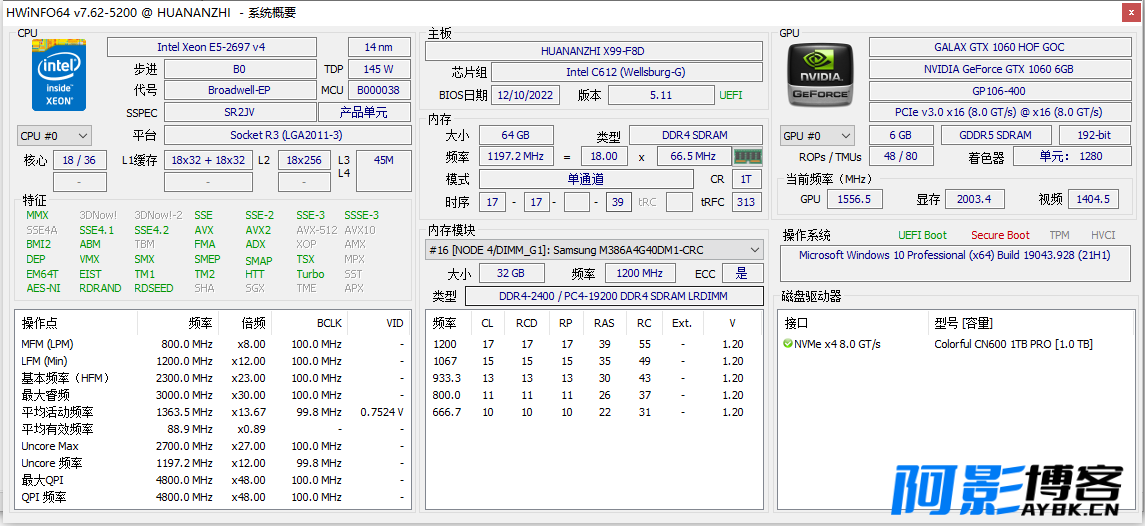Image resolution: width=1145 pixels, height=526 pixels.
Task: Click the GP106-400 GPU chip field
Action: point(999,91)
